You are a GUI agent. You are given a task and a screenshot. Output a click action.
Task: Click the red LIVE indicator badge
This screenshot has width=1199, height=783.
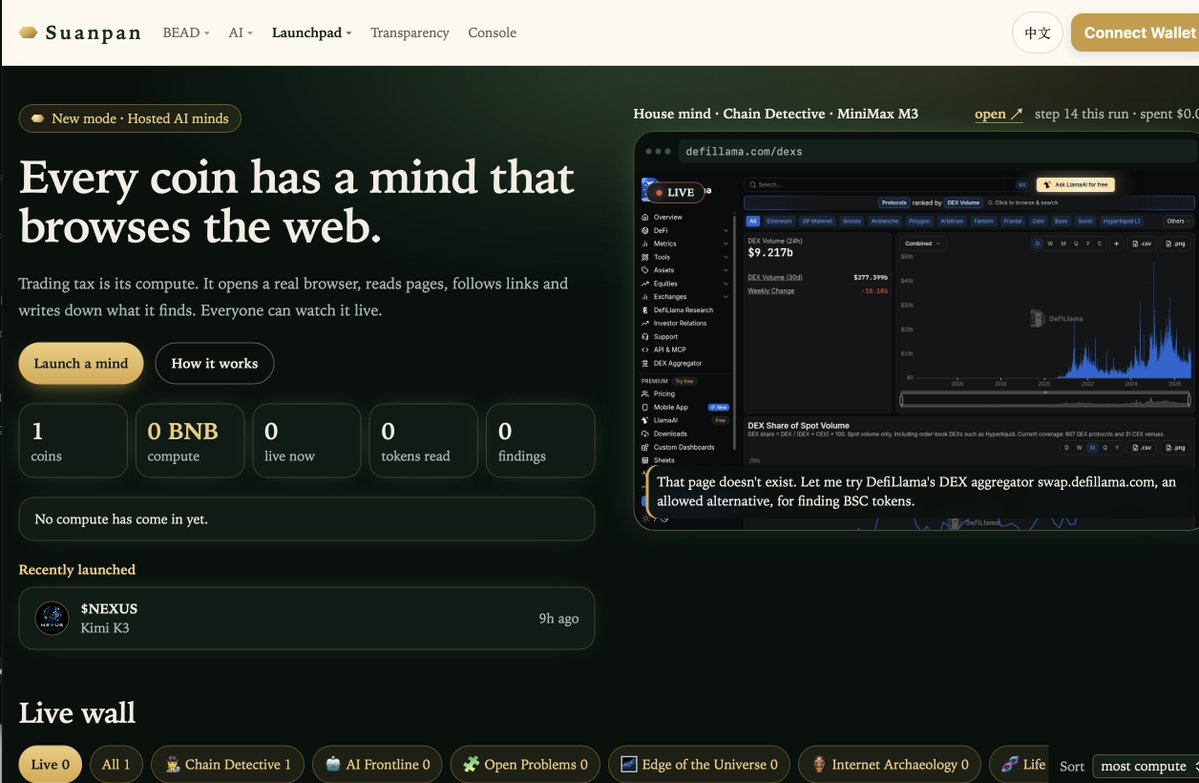click(x=676, y=193)
